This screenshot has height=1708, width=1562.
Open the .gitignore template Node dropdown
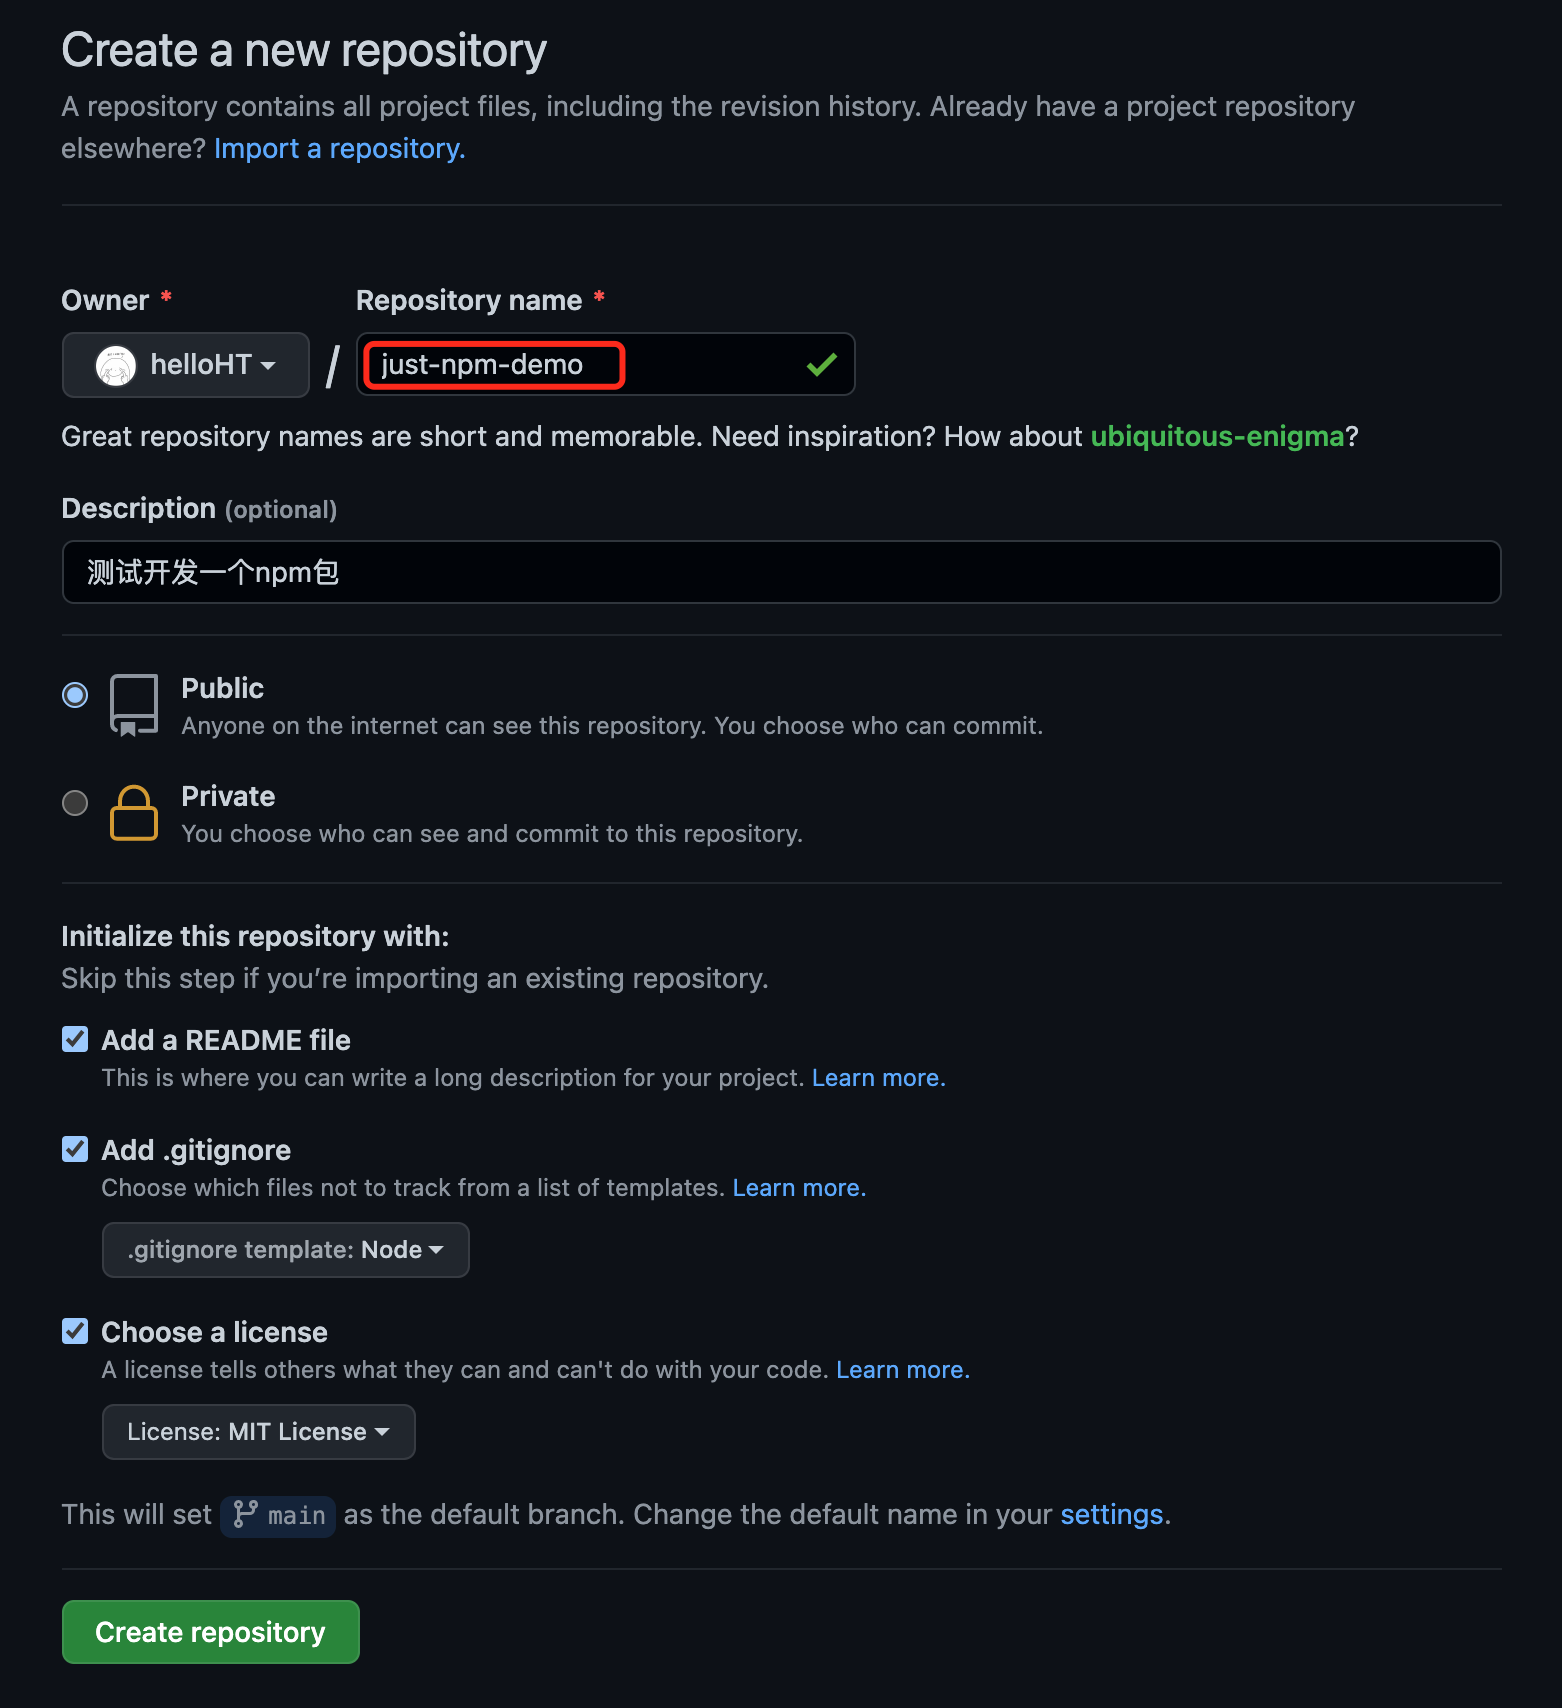pos(286,1250)
